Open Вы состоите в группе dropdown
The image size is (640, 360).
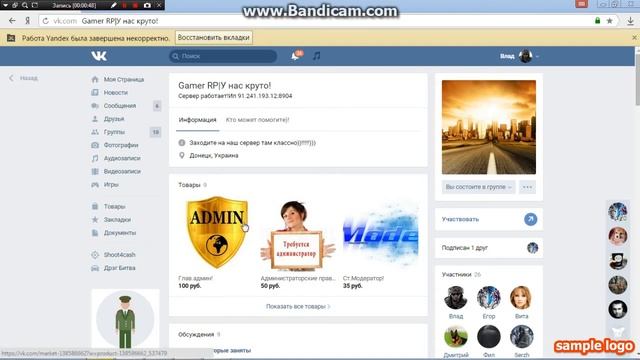pyautogui.click(x=478, y=187)
